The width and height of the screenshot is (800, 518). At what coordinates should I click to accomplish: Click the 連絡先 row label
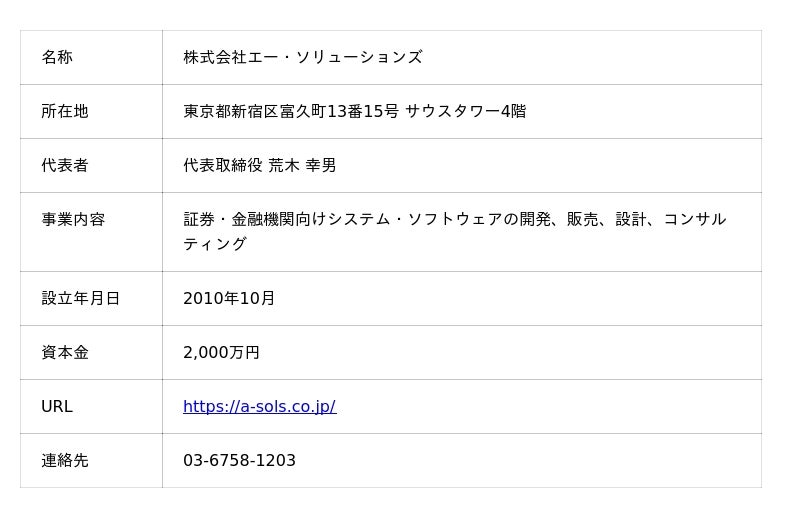click(65, 461)
